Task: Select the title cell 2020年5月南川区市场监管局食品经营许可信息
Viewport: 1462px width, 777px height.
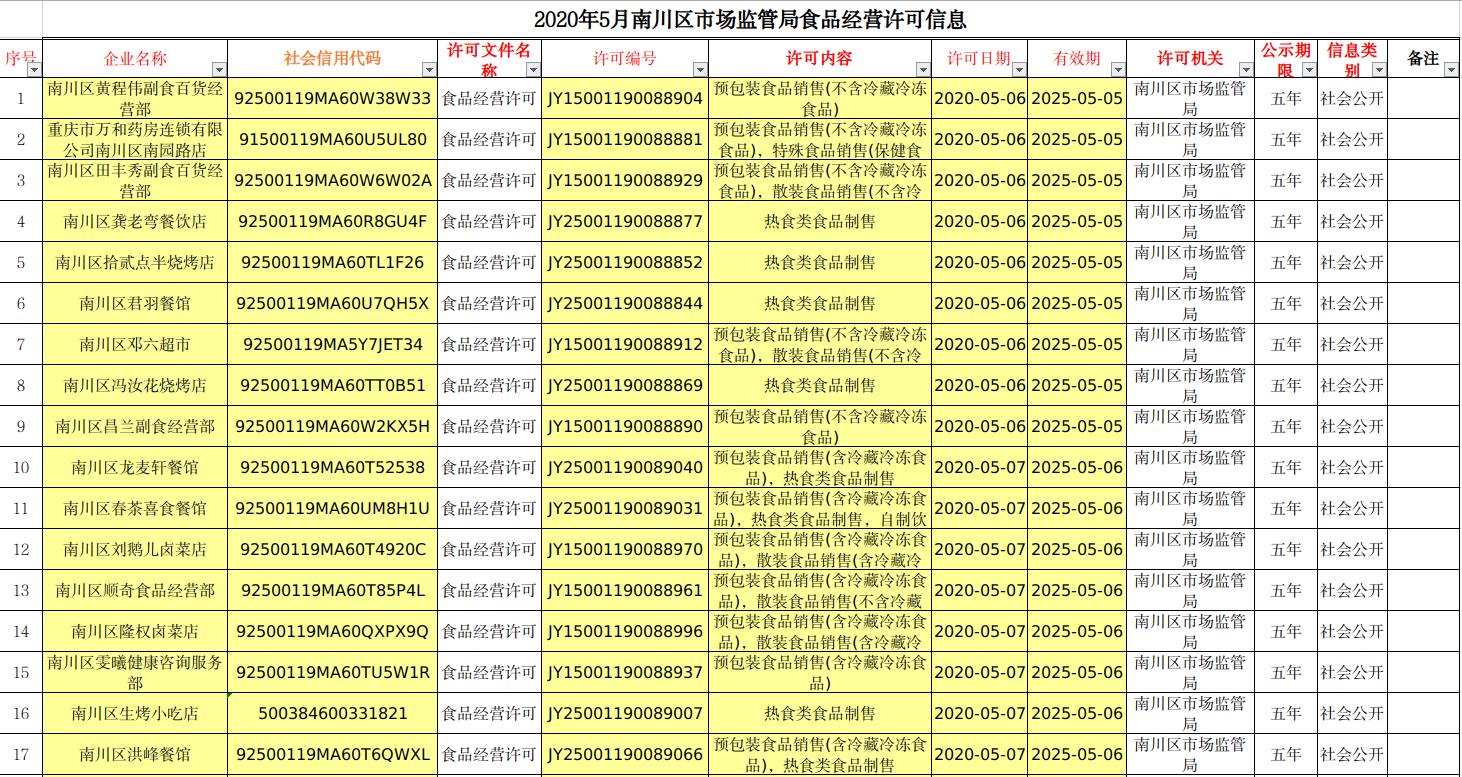Action: (x=751, y=19)
